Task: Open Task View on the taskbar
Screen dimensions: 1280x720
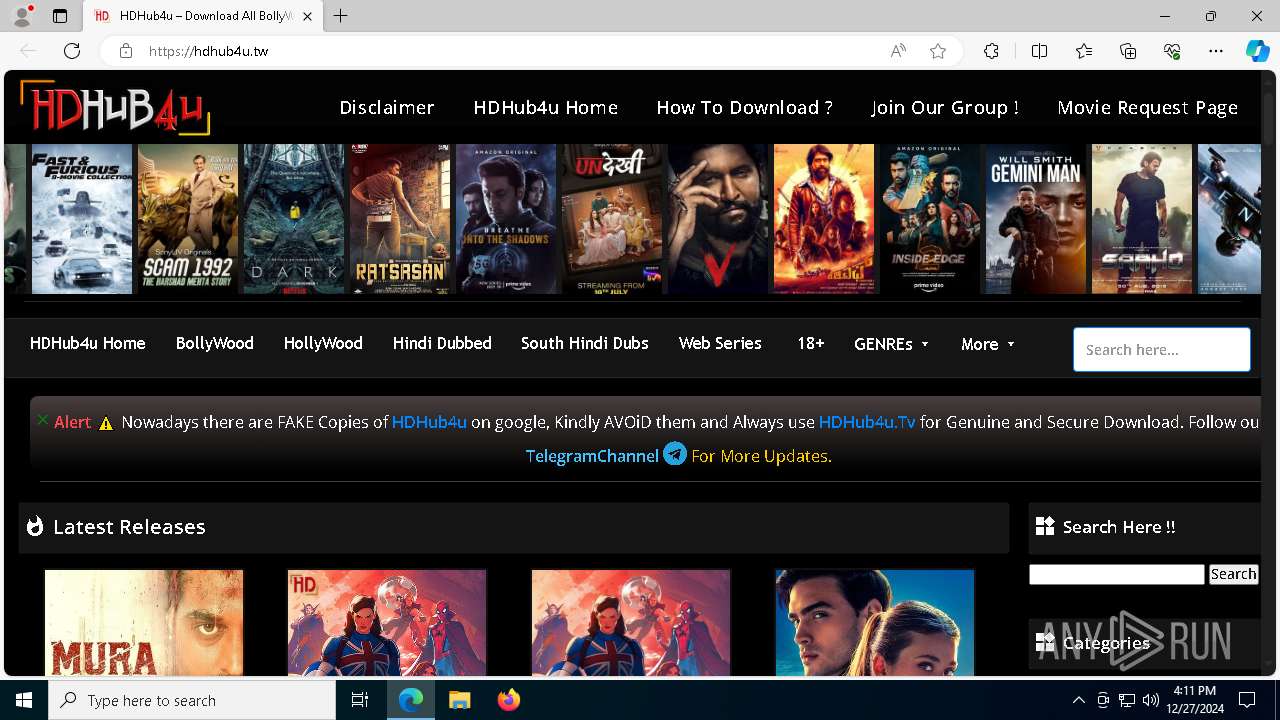Action: click(360, 700)
